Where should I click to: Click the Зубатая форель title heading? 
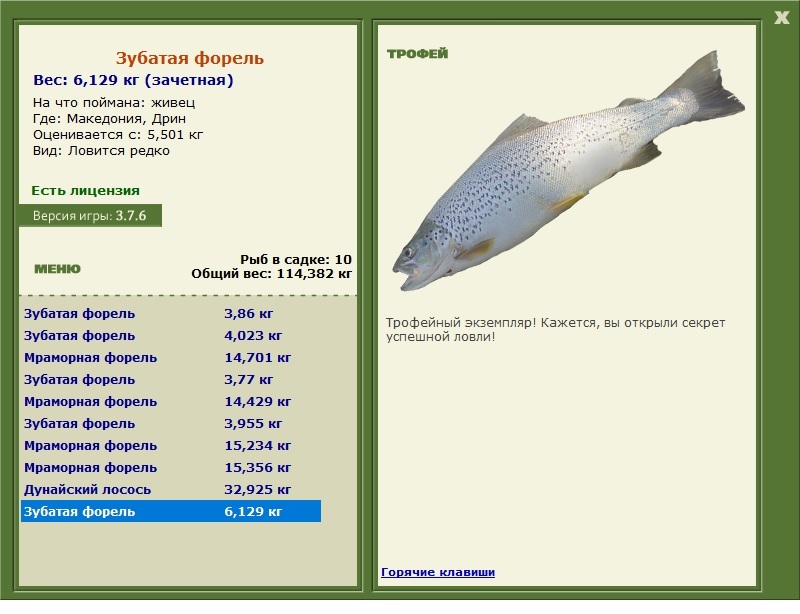(190, 58)
